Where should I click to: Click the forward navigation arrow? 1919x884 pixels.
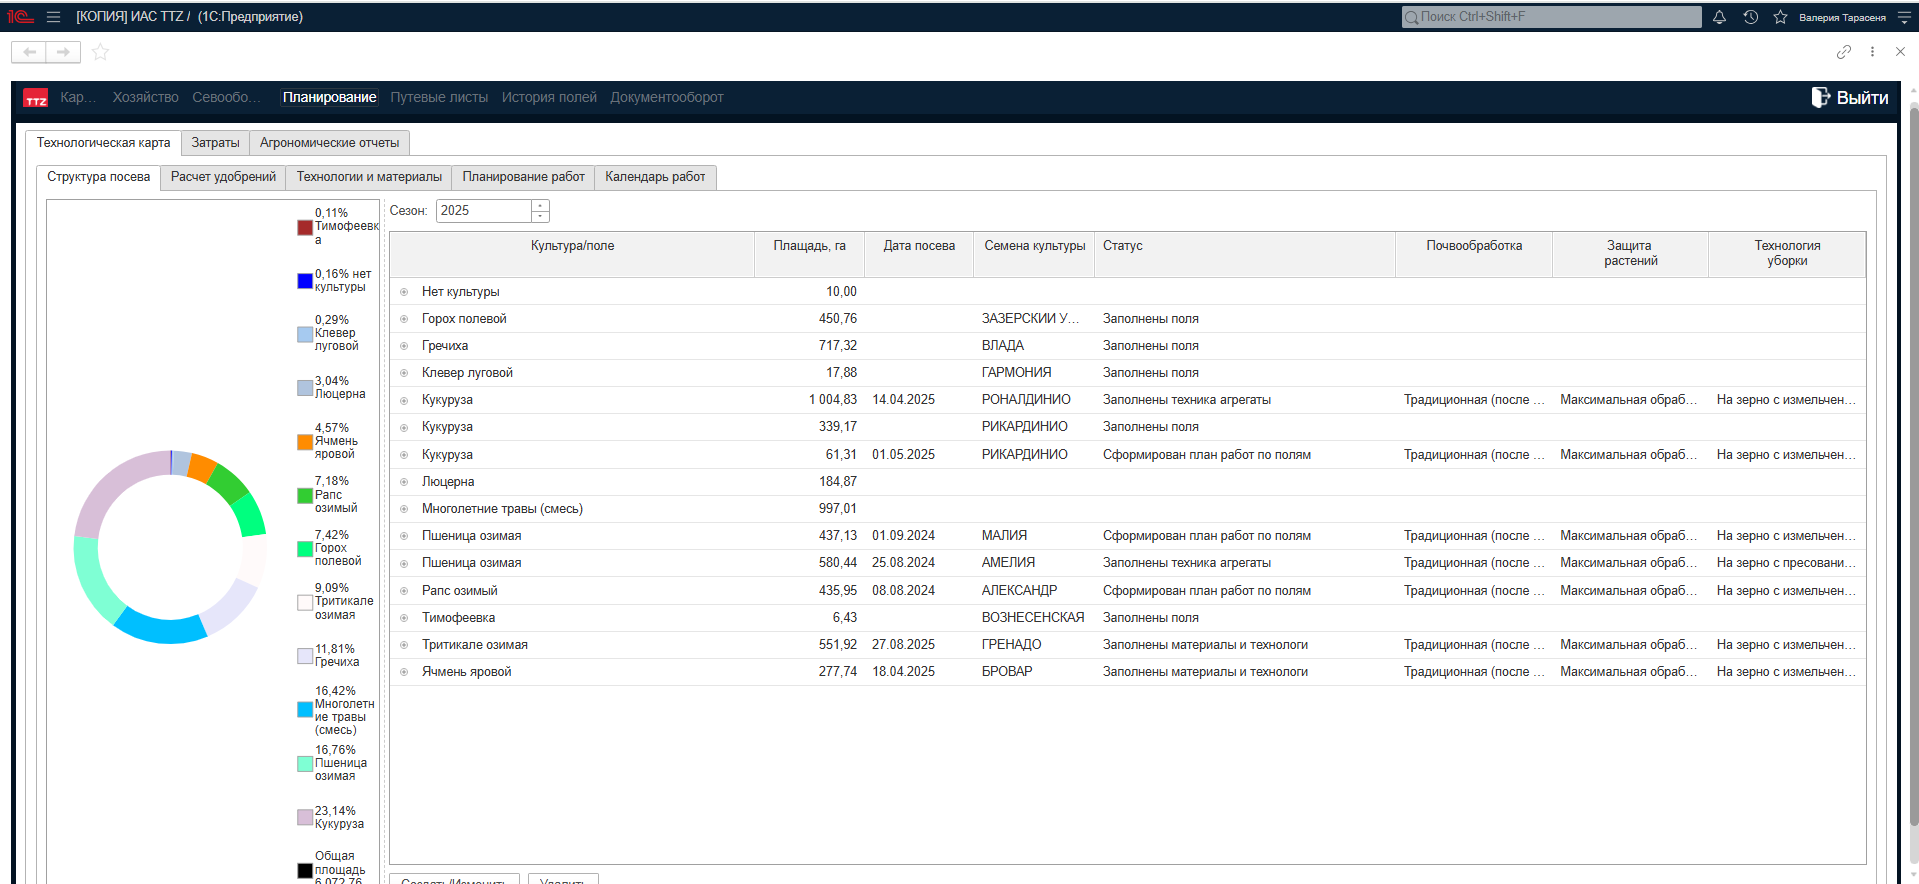(63, 52)
